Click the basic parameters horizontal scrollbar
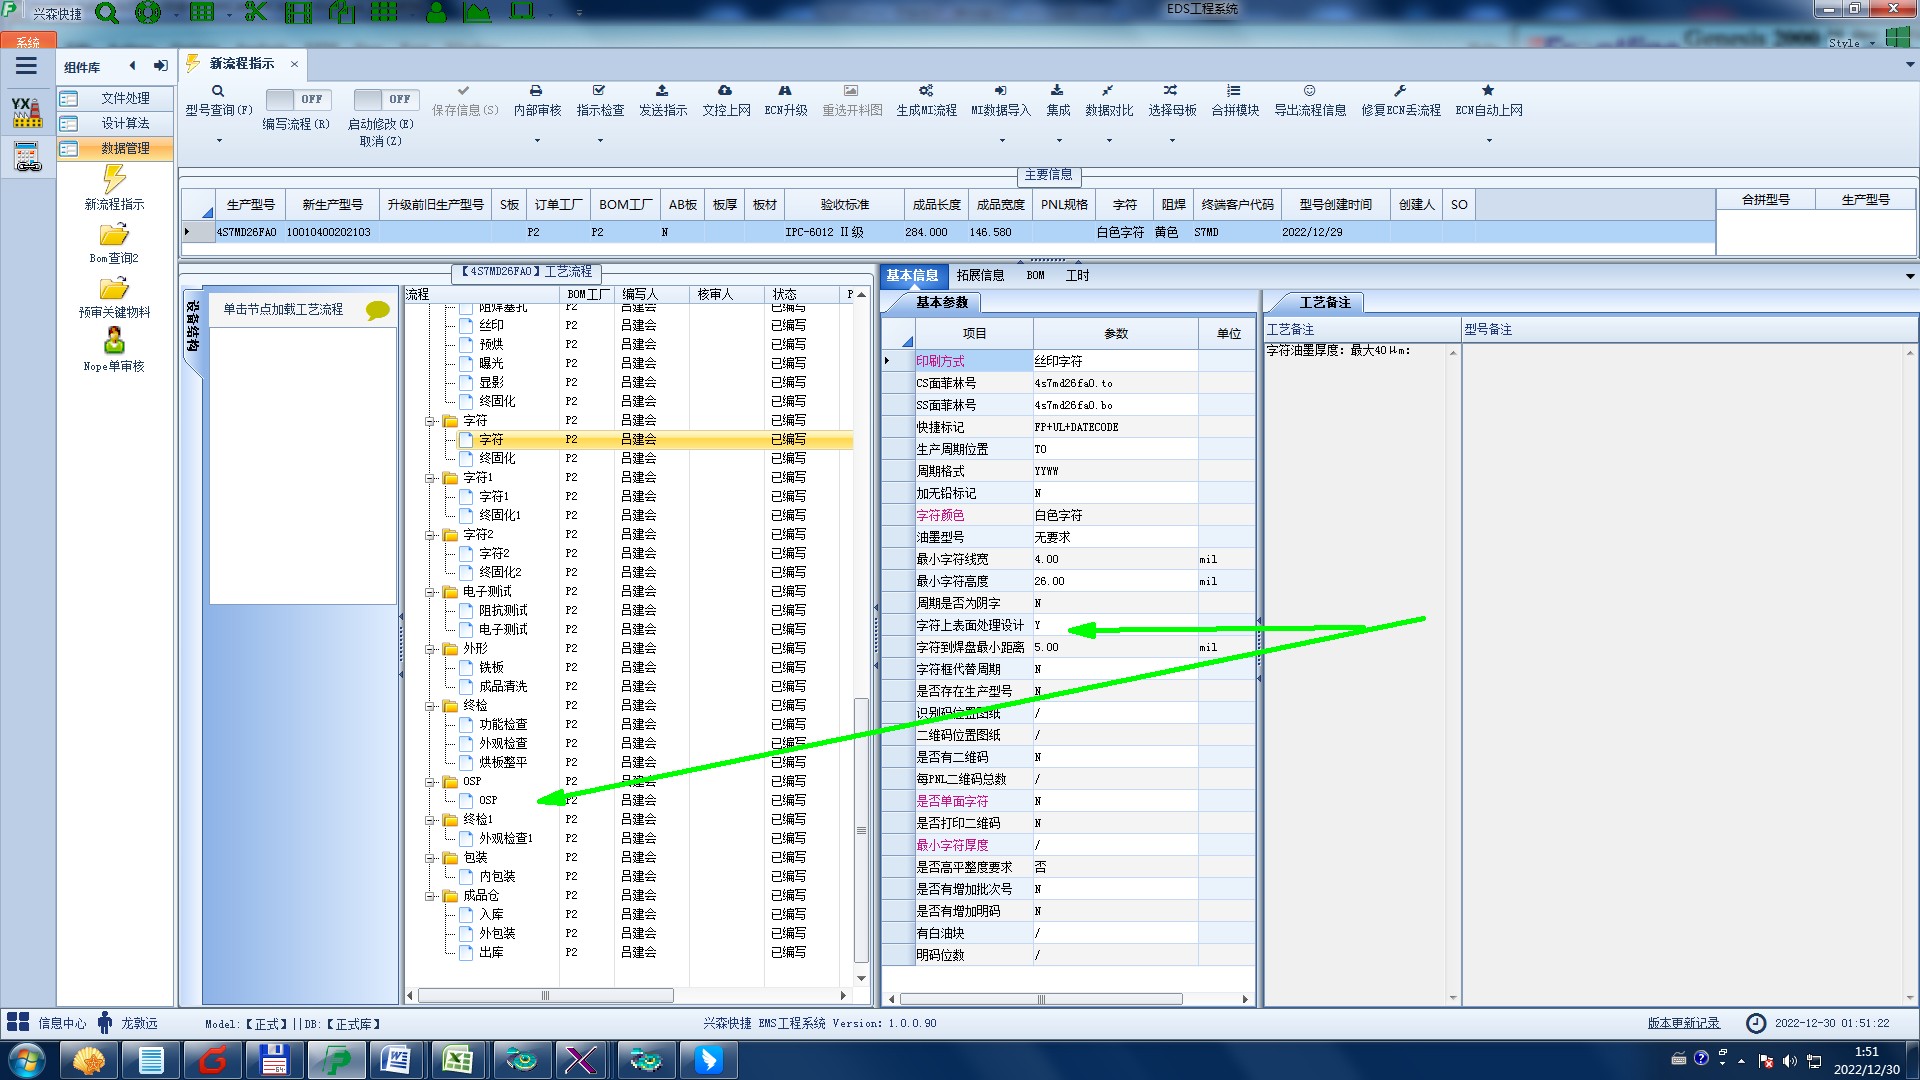This screenshot has width=1920, height=1080. tap(1041, 999)
